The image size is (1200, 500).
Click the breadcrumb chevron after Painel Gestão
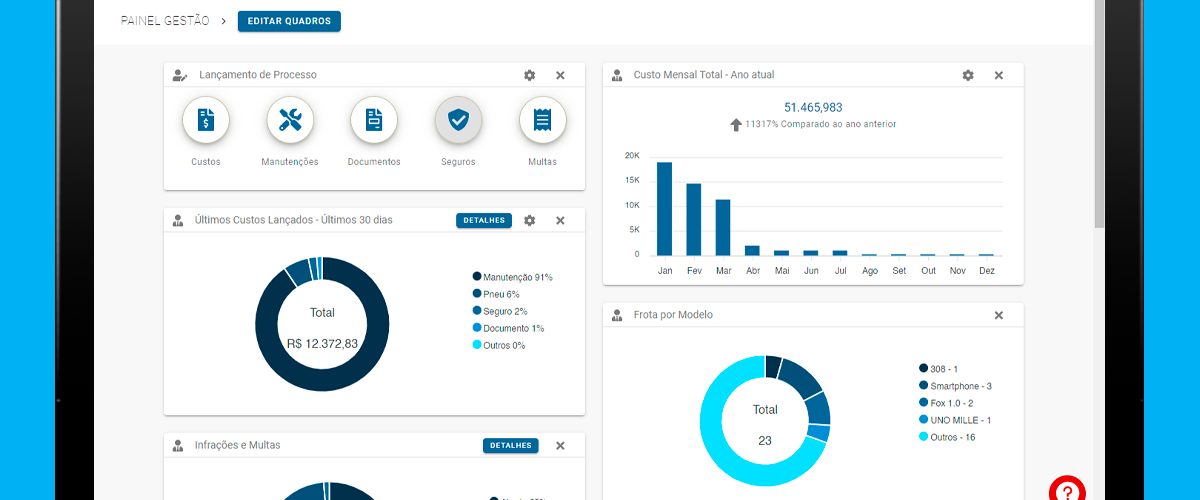pos(224,20)
